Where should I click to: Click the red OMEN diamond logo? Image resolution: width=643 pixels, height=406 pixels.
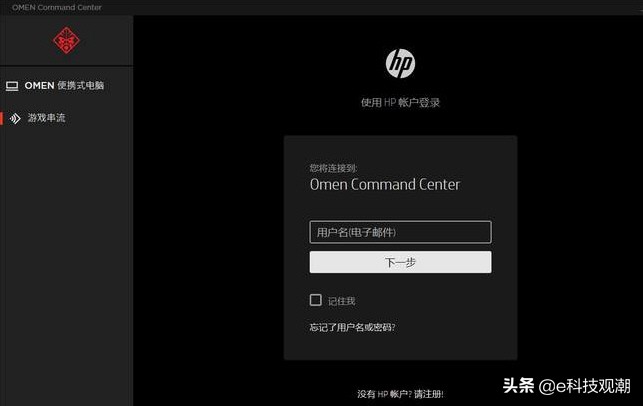click(66, 40)
